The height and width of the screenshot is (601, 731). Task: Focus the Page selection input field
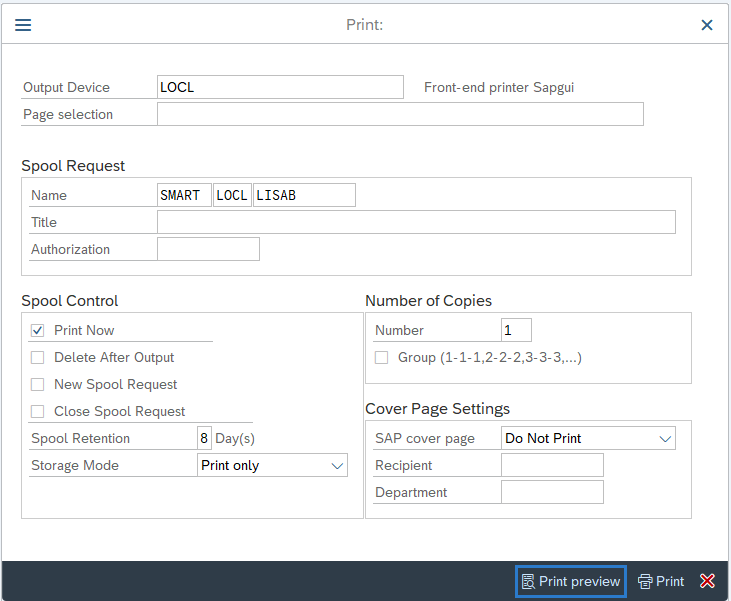point(400,114)
